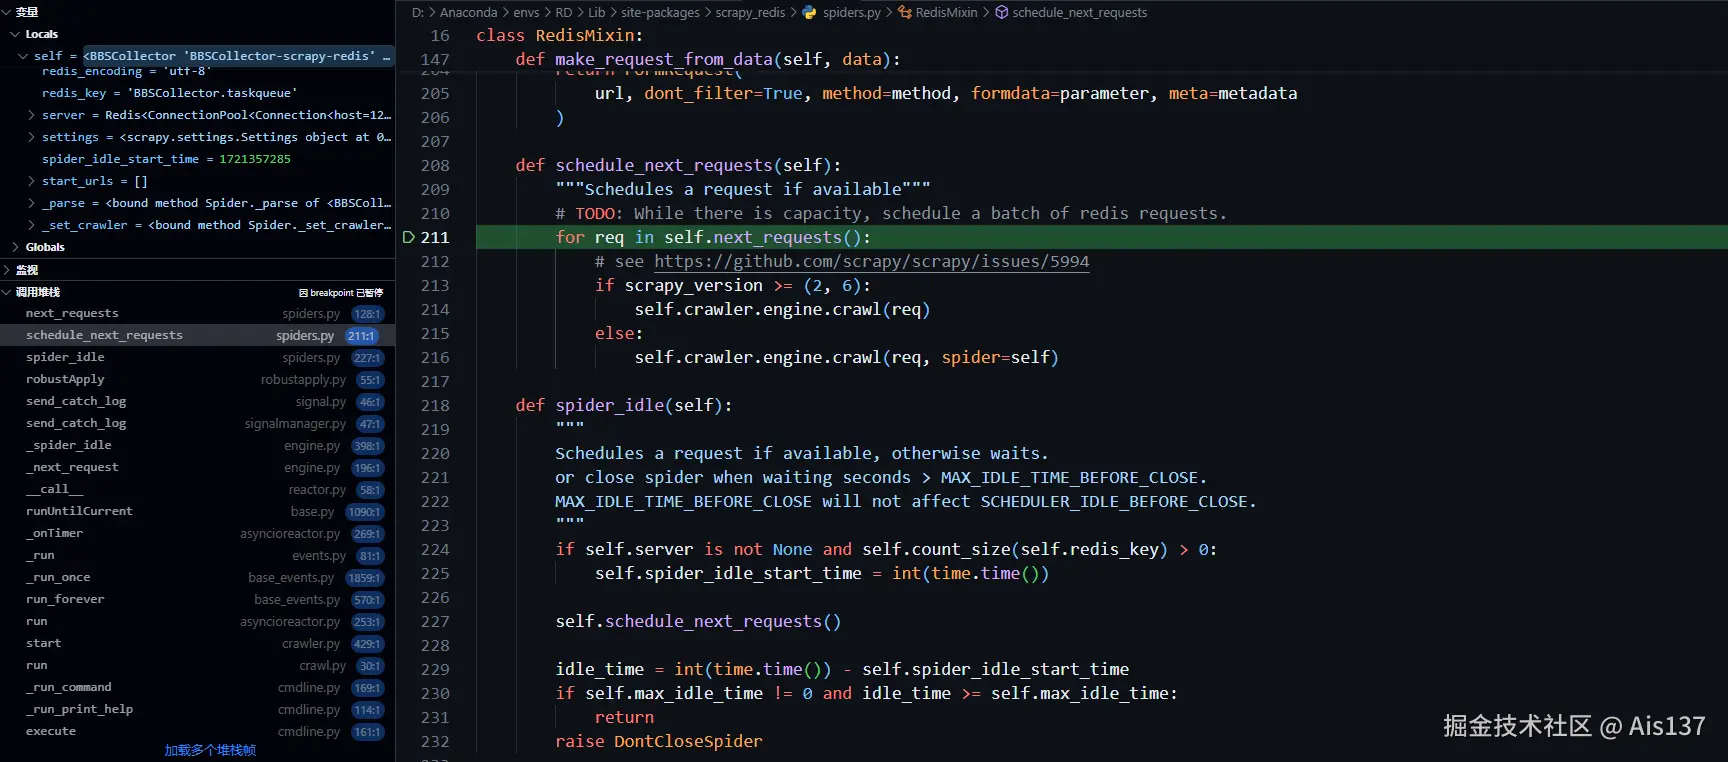Click spiders.py Python file breadcrumb icon
The width and height of the screenshot is (1728, 762).
(x=809, y=12)
